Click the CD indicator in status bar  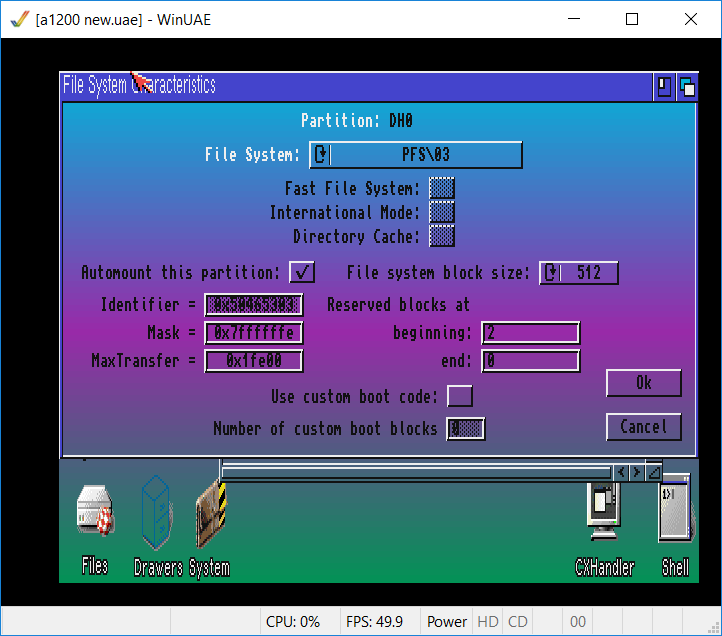(x=517, y=621)
